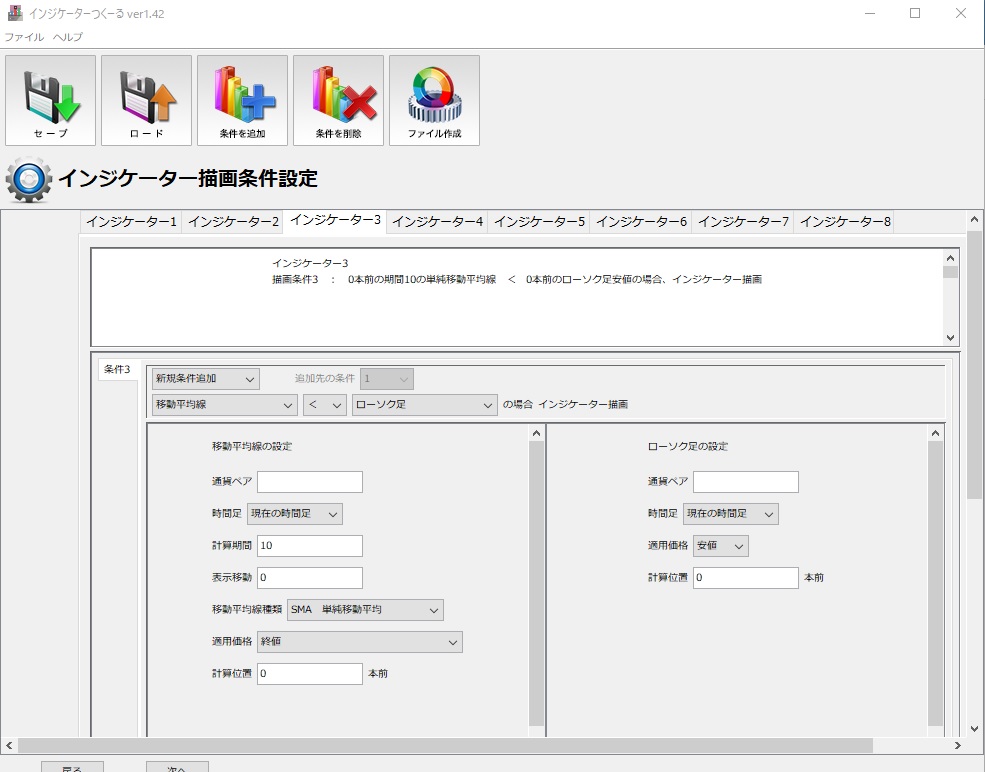Expand the 移動平均線種類 SMA dropdown
Screen dimensions: 985x772
(365, 609)
